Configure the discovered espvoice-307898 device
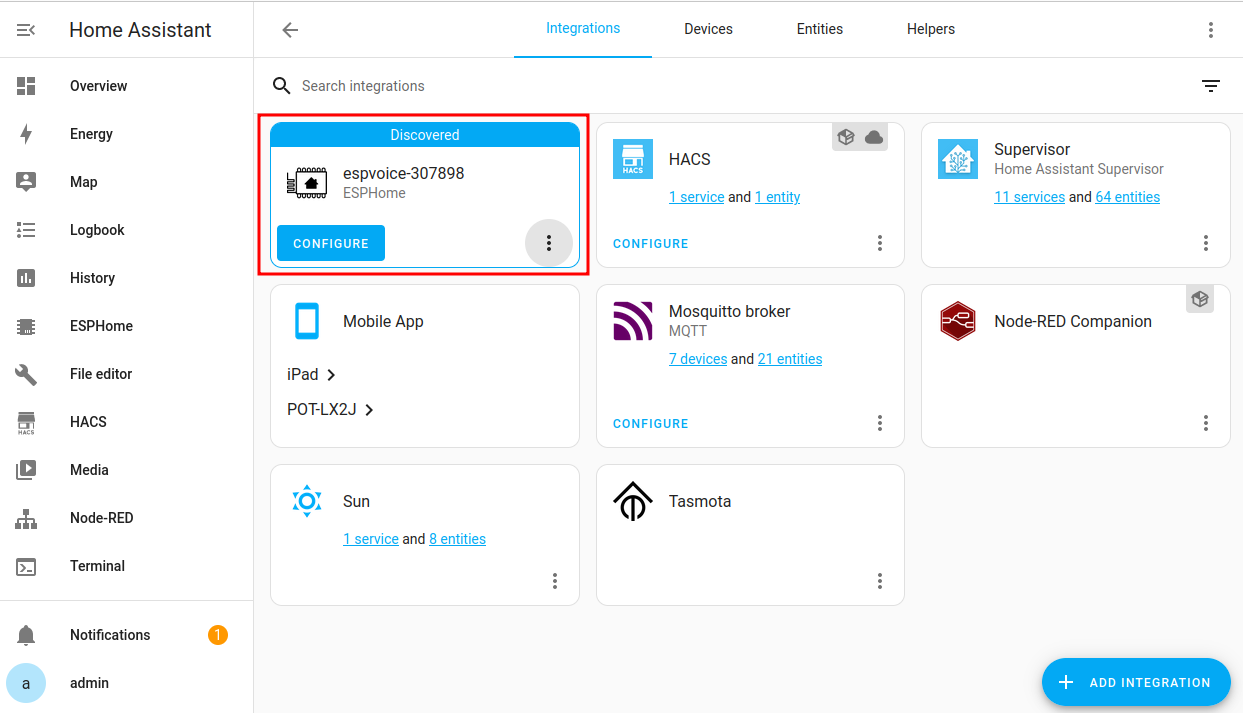The height and width of the screenshot is (713, 1243). point(331,243)
